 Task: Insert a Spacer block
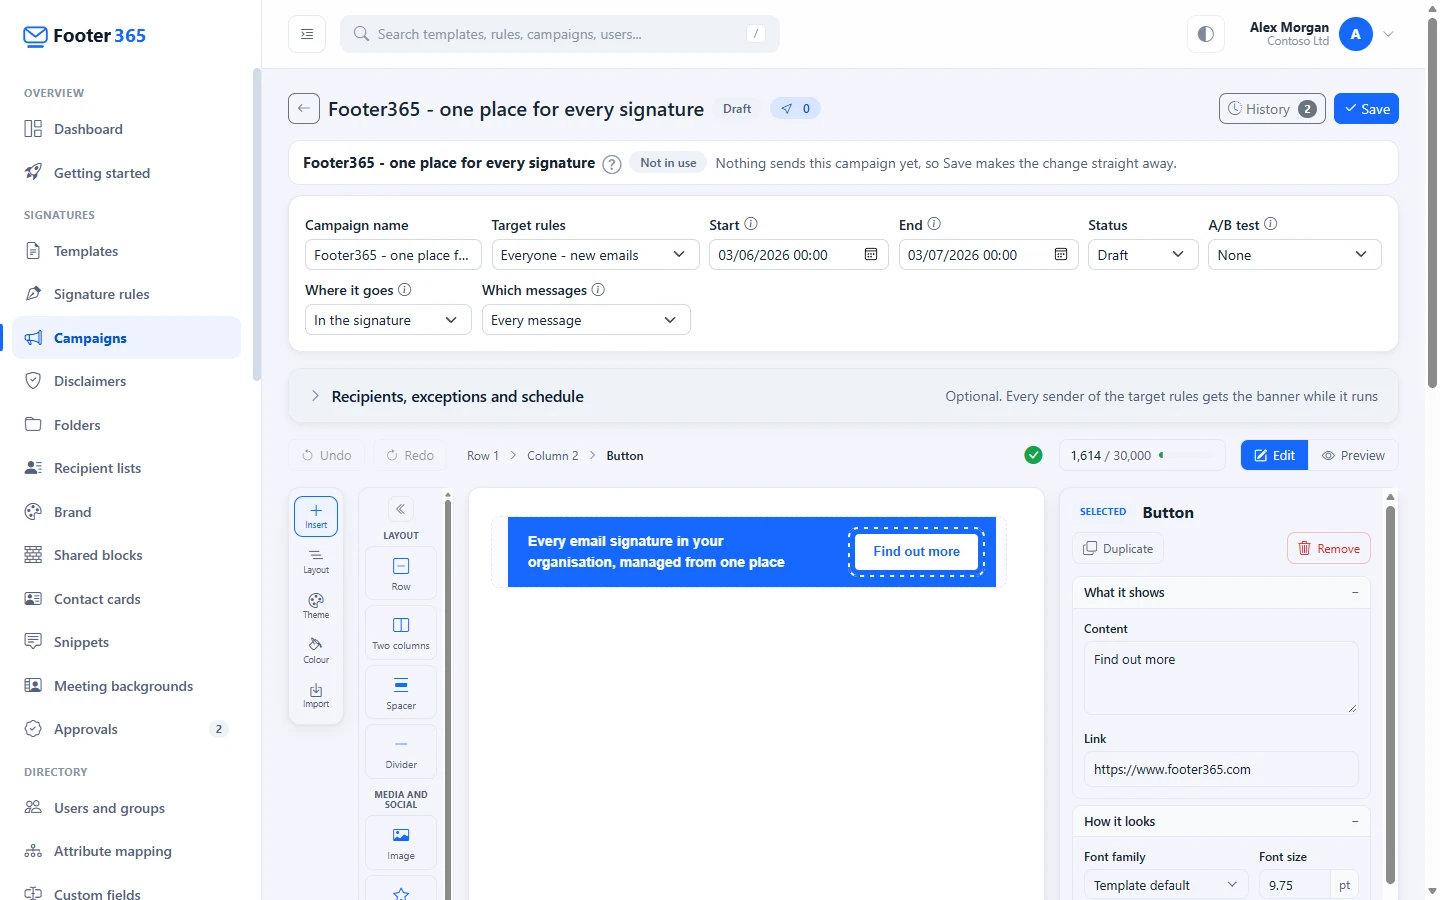pos(401,692)
